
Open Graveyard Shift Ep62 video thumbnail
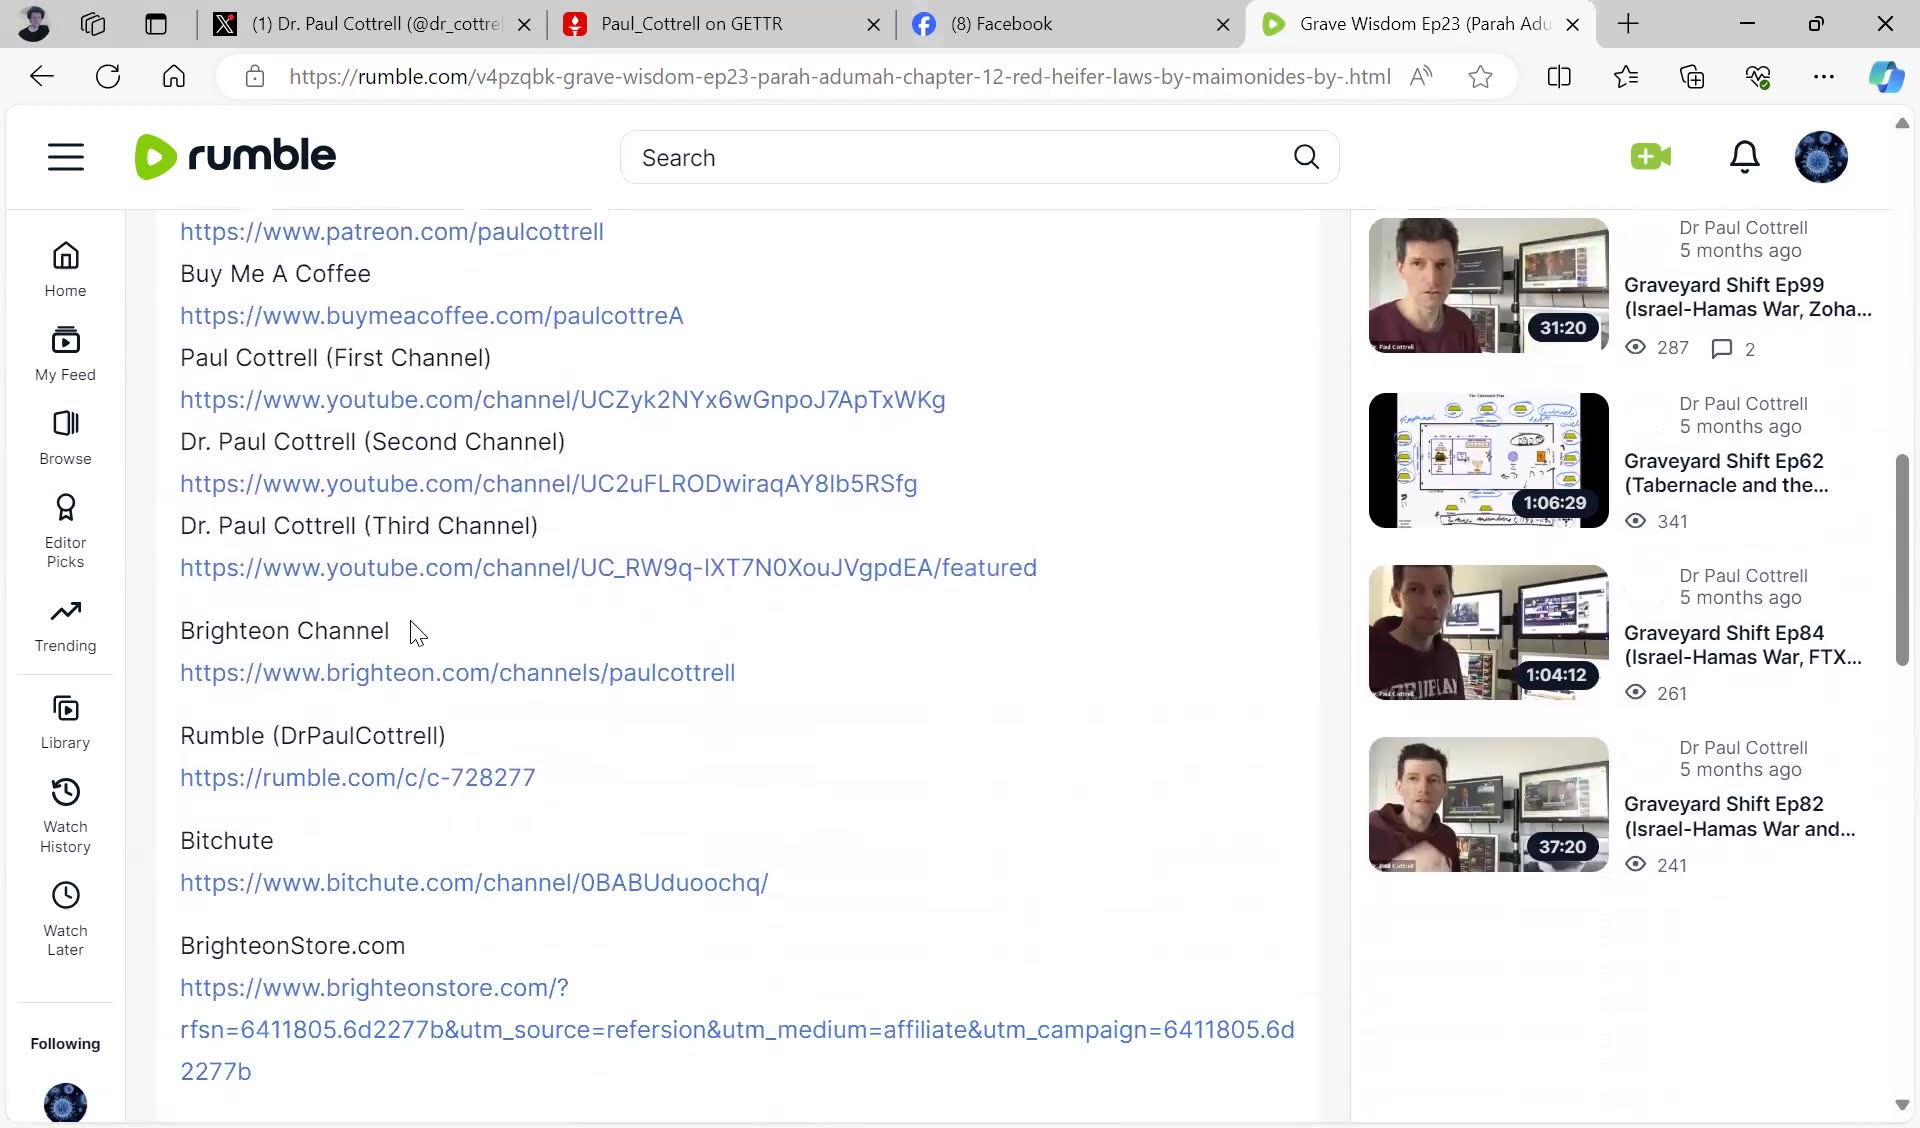[x=1488, y=460]
